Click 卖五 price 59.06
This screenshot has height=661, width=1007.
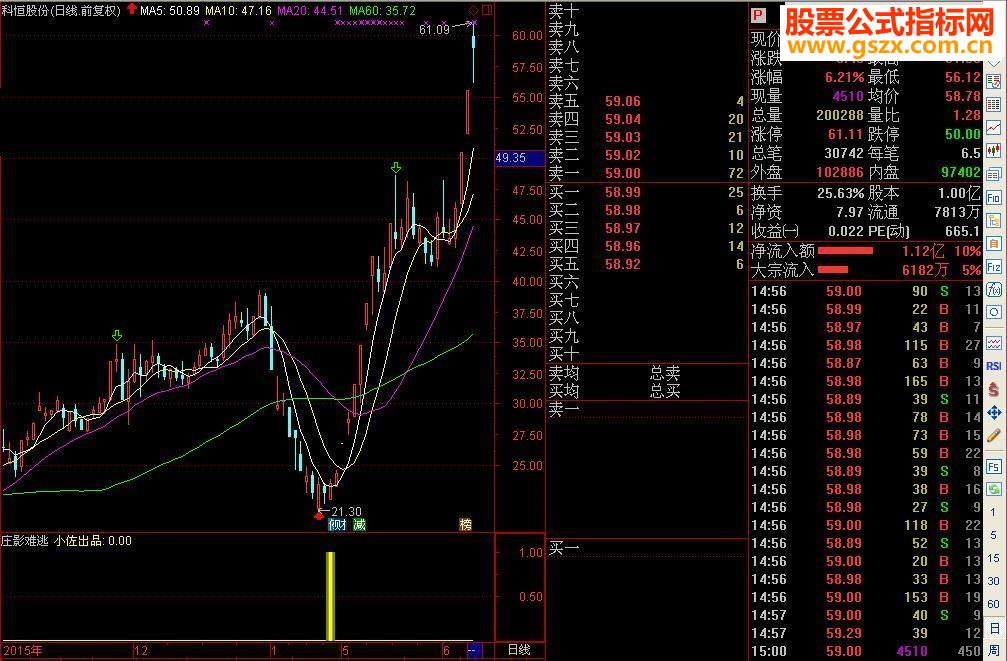[x=623, y=101]
